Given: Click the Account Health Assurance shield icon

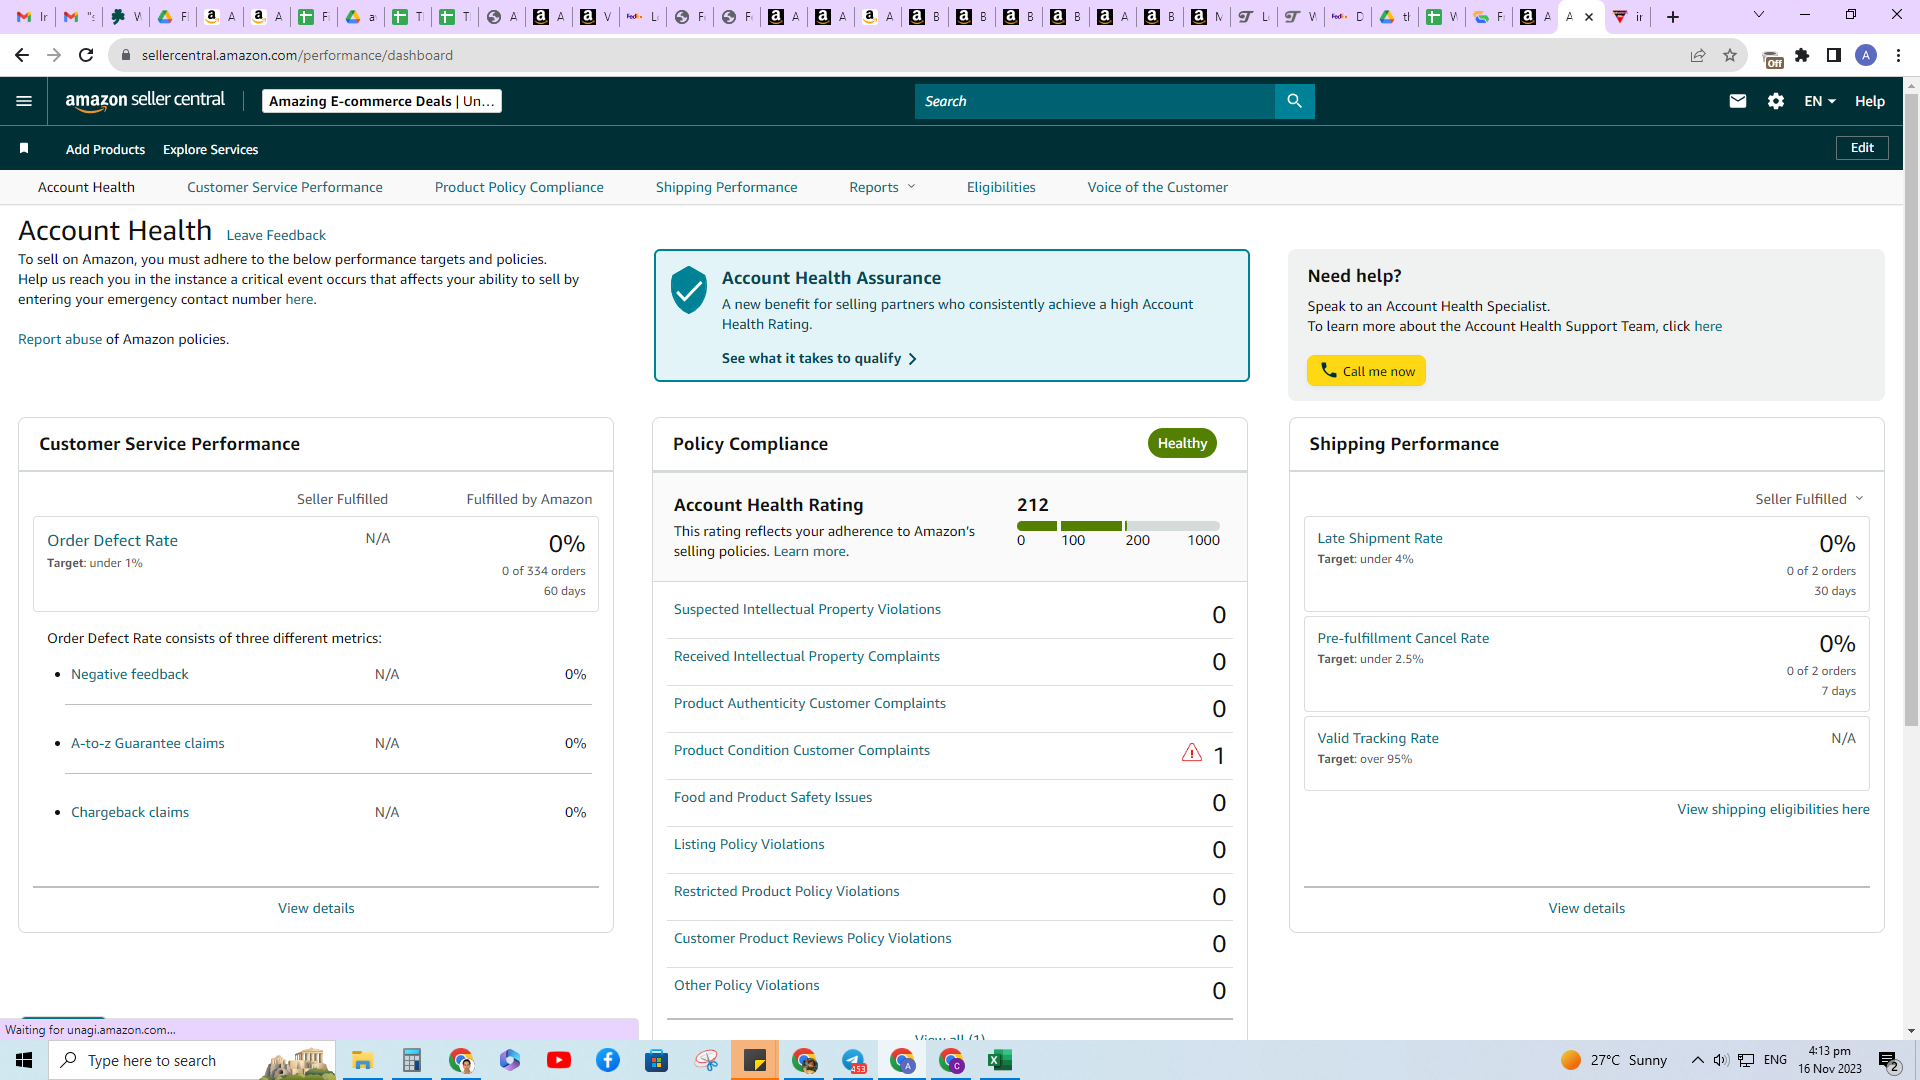Looking at the screenshot, I should click(x=689, y=290).
